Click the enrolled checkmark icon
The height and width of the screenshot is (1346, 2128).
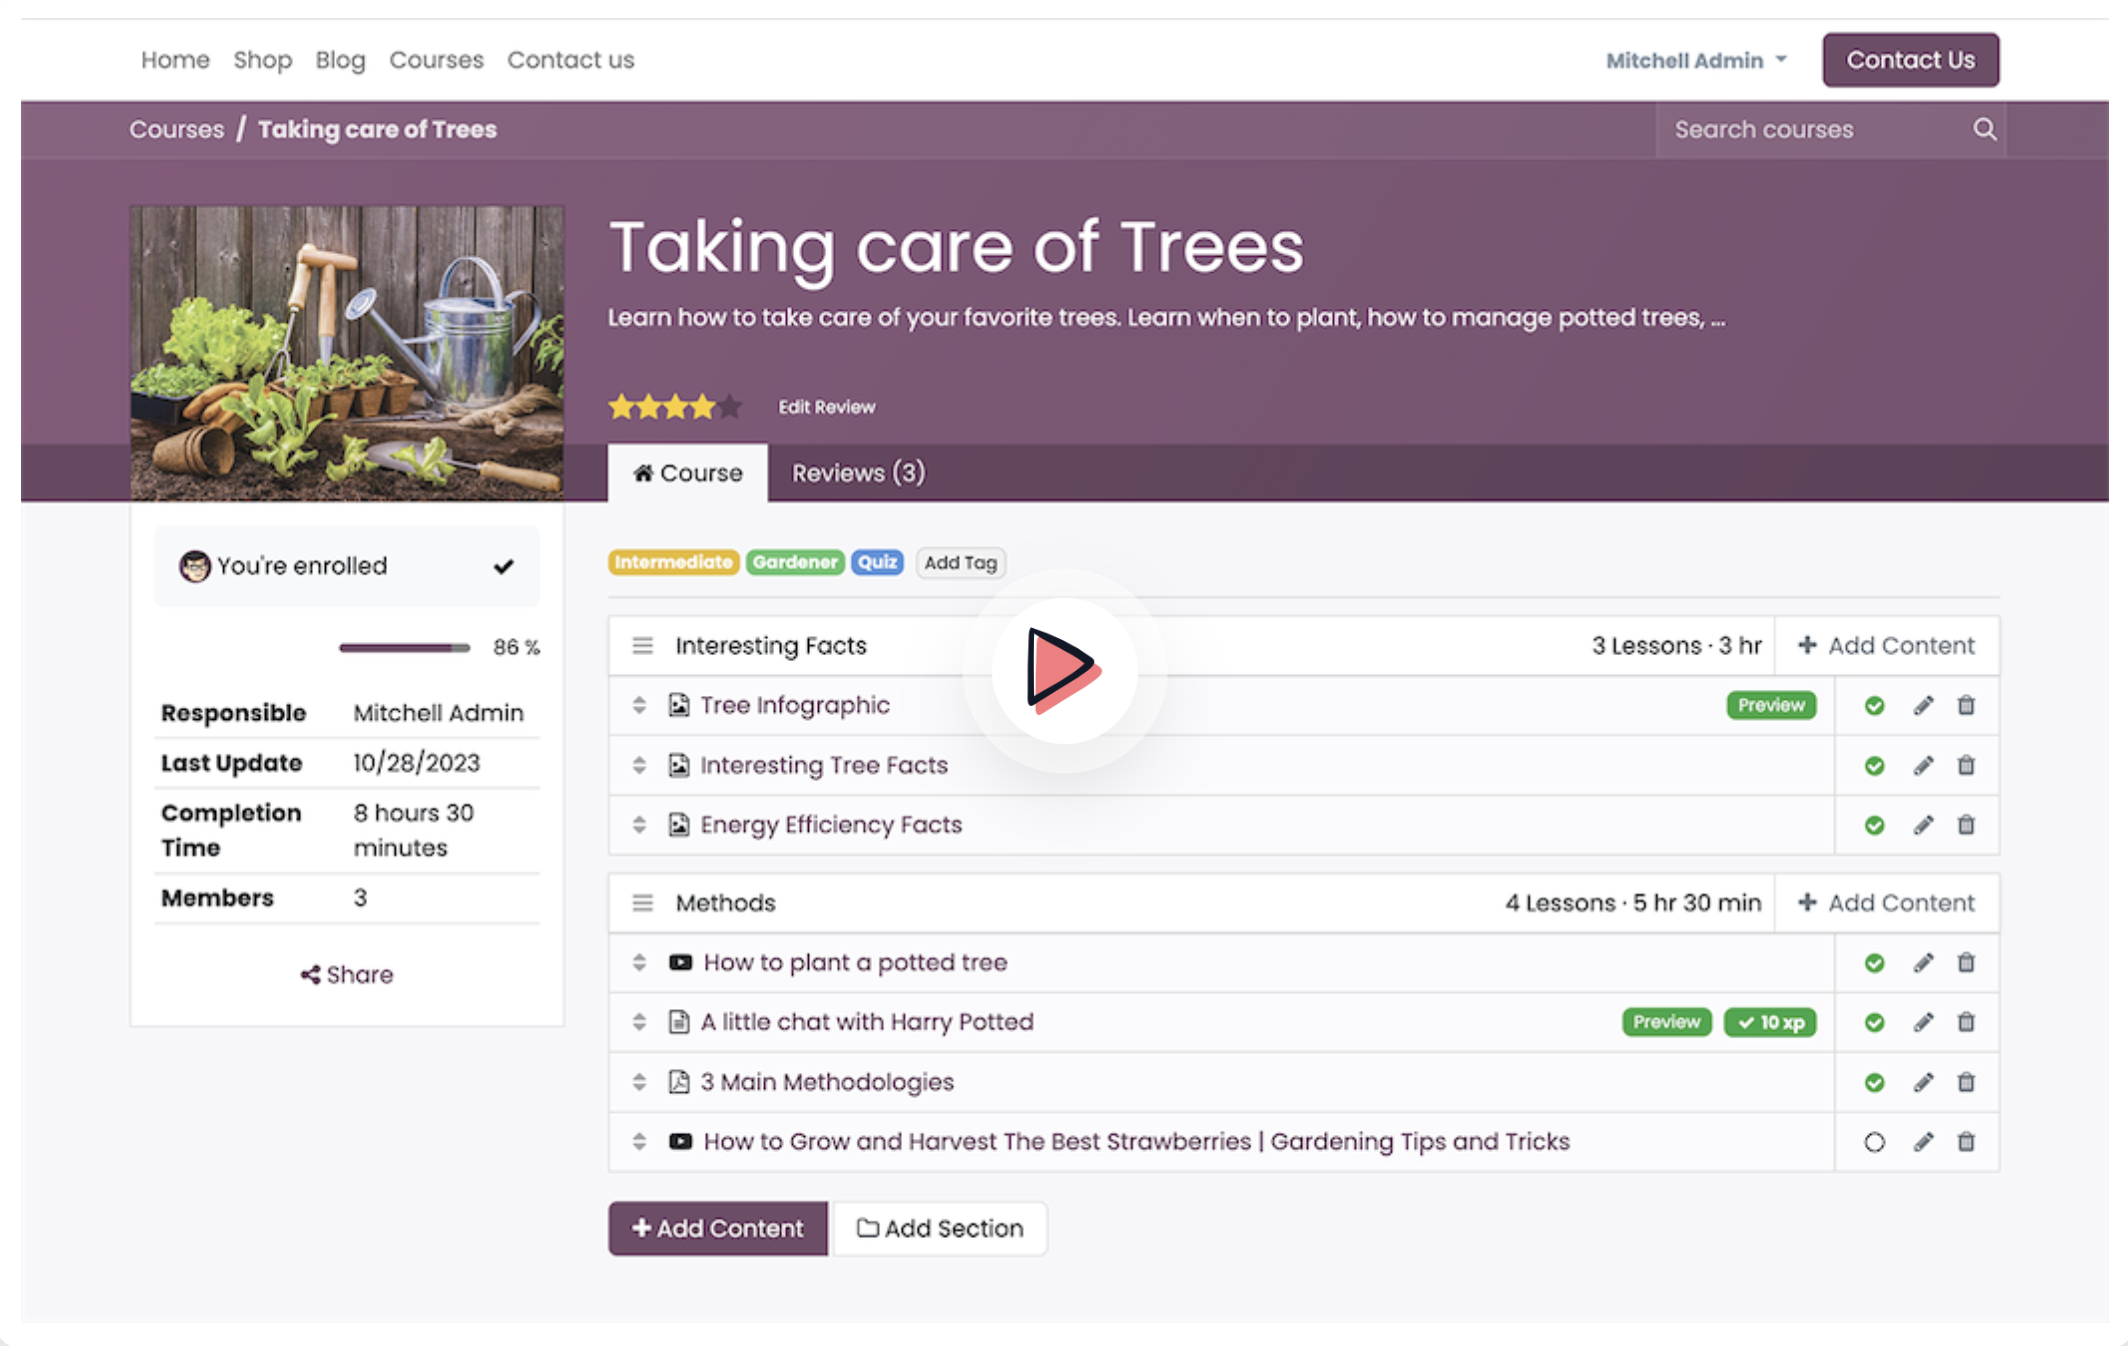click(503, 566)
